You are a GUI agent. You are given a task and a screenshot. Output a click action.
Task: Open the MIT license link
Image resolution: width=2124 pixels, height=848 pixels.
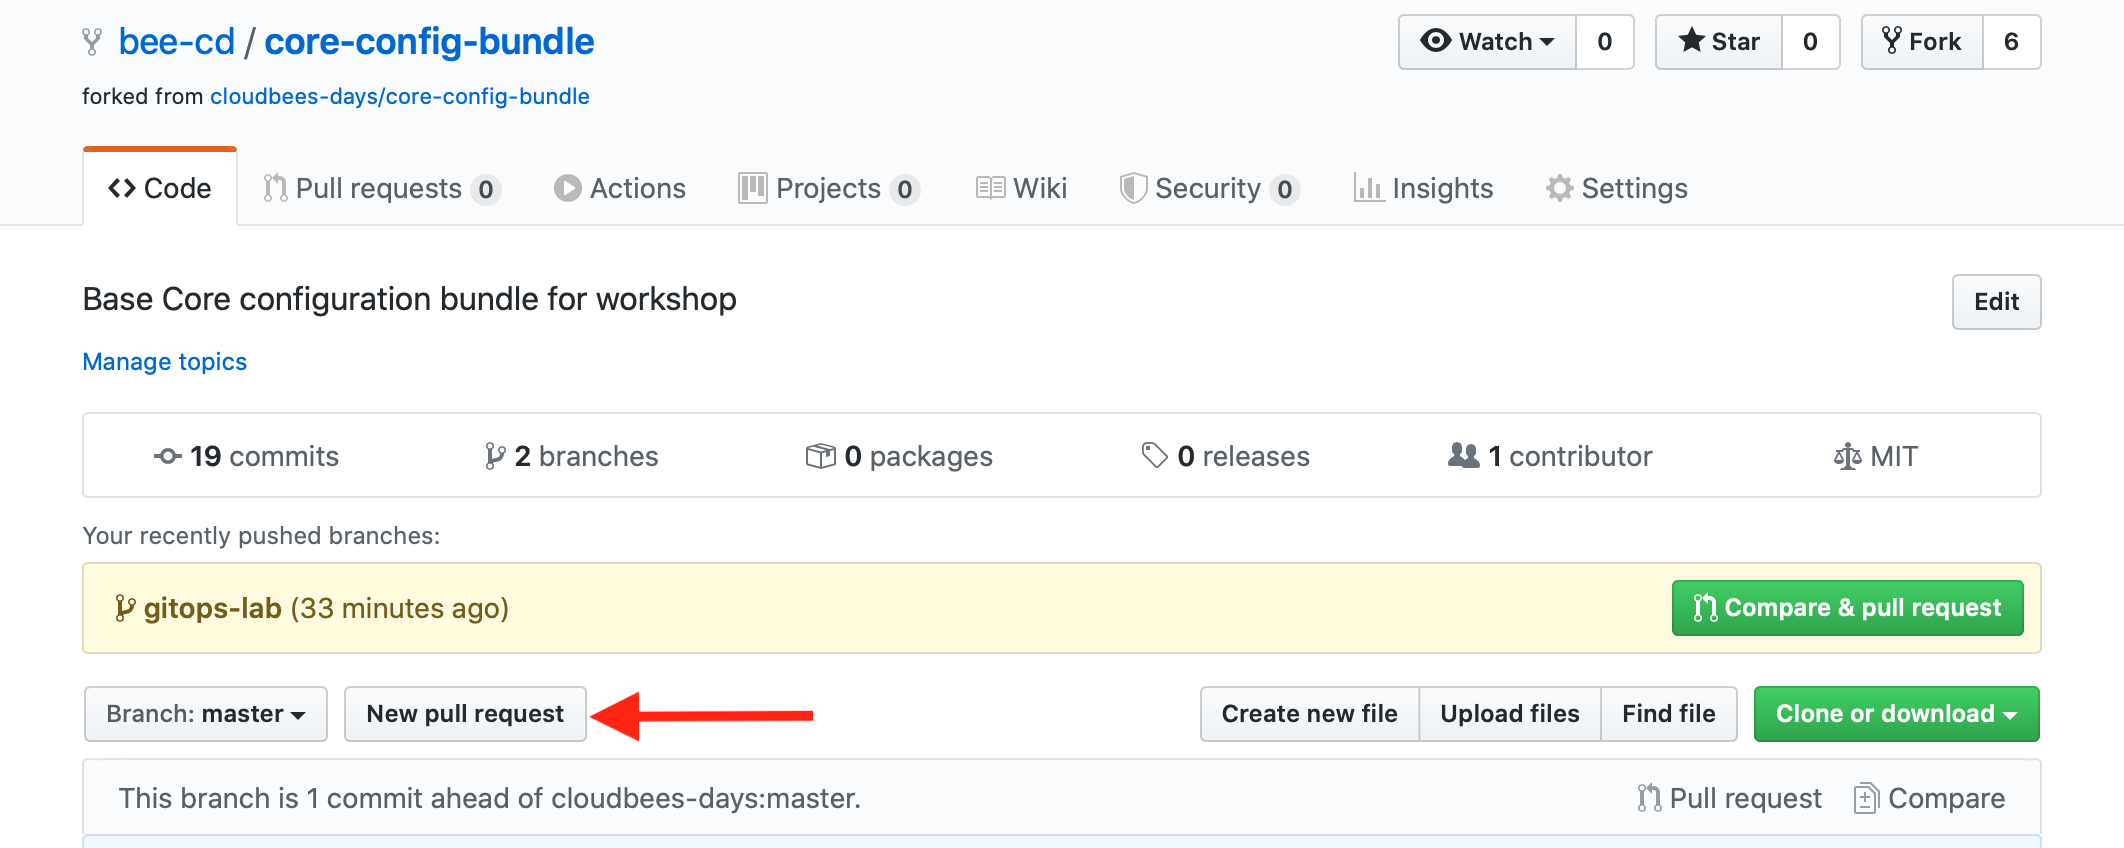(1875, 456)
